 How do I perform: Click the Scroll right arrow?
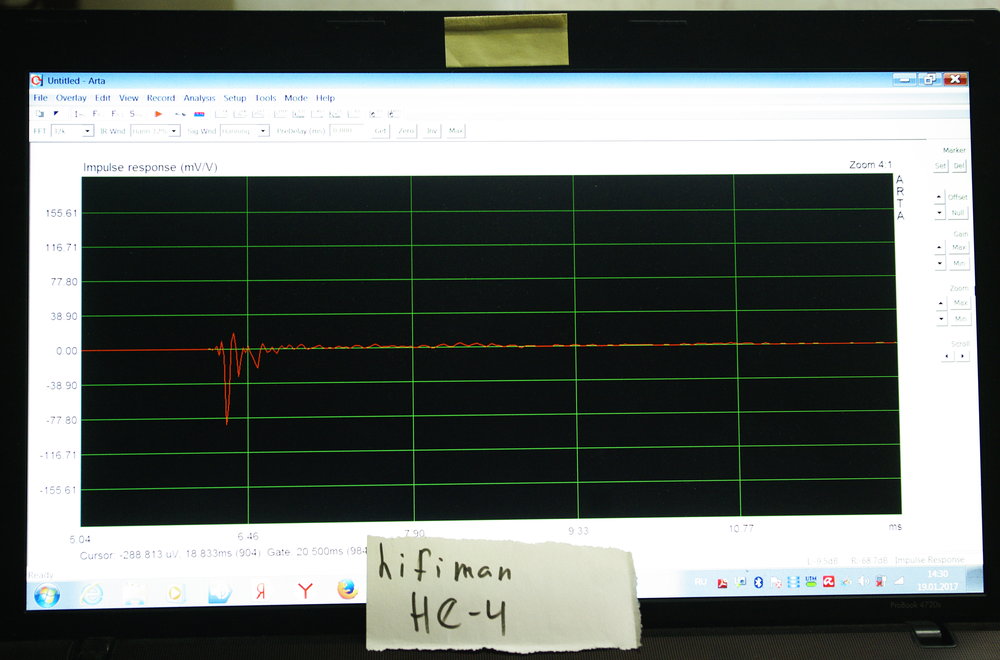click(963, 356)
